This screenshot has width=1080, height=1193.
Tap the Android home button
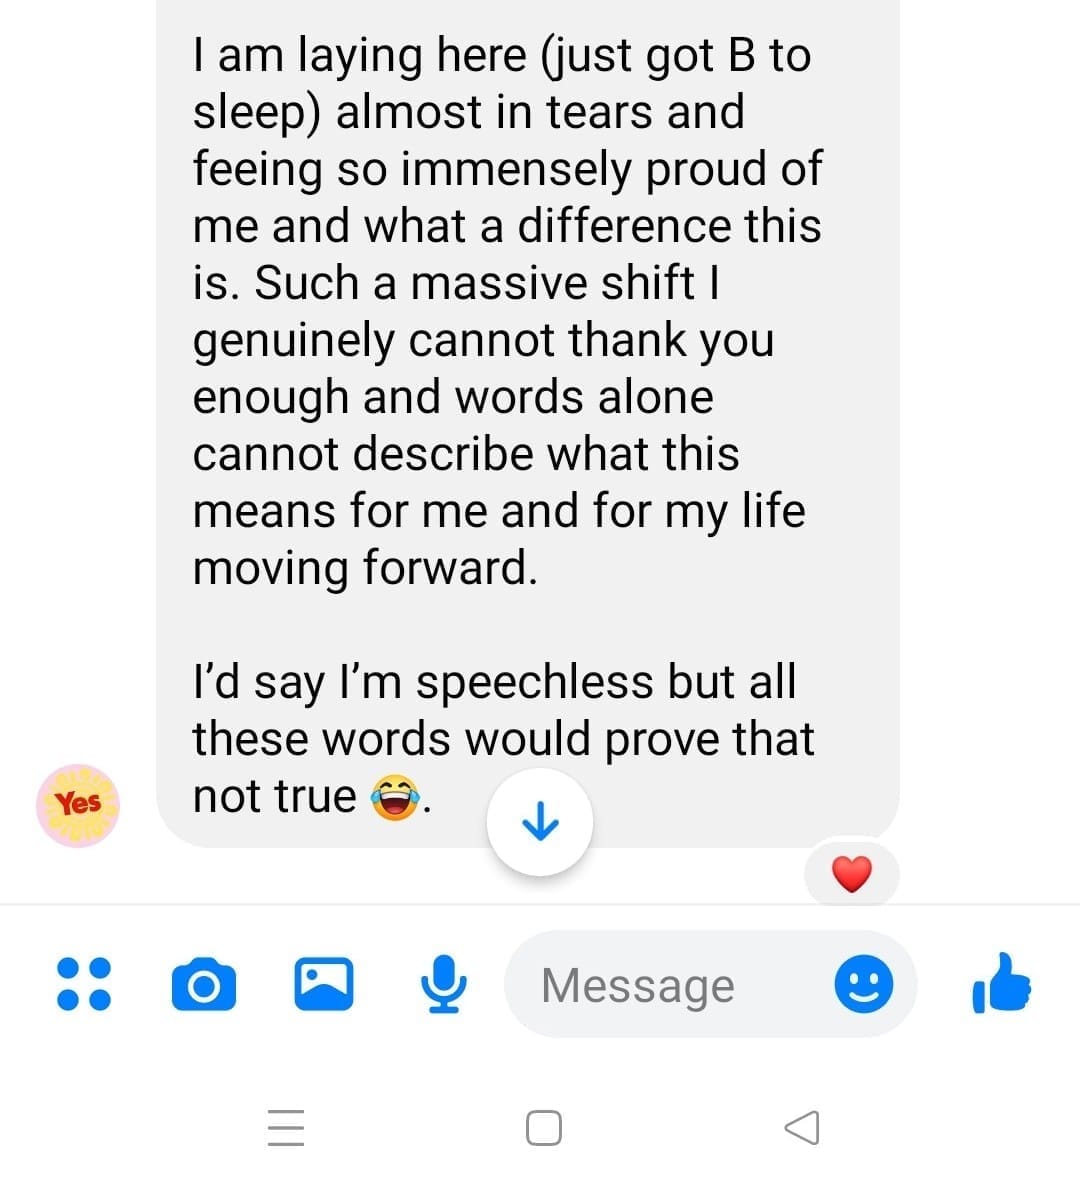click(x=543, y=1128)
